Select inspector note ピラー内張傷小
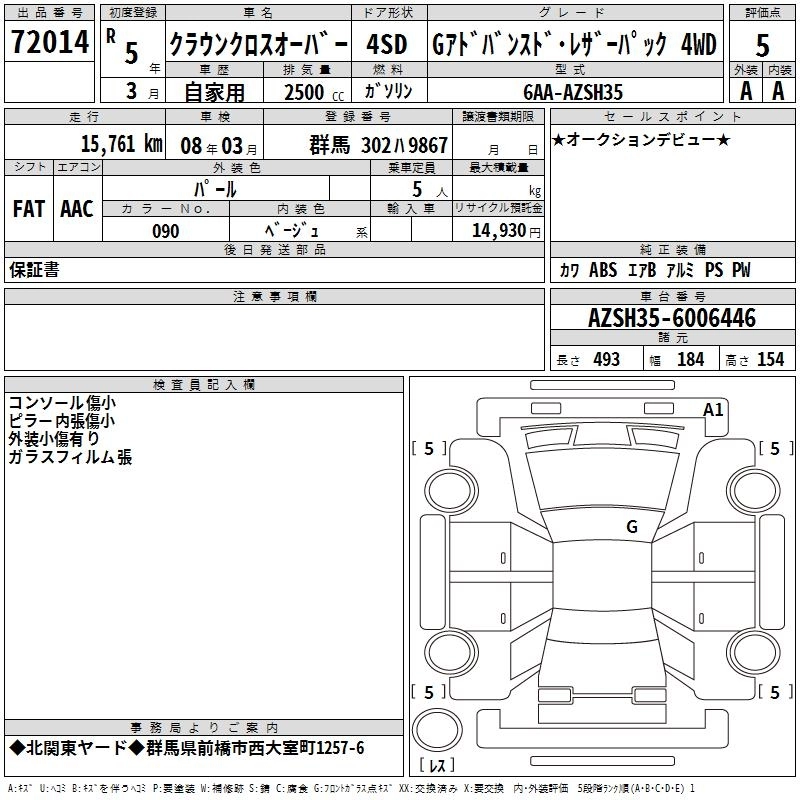Image resolution: width=800 pixels, height=800 pixels. (x=62, y=420)
